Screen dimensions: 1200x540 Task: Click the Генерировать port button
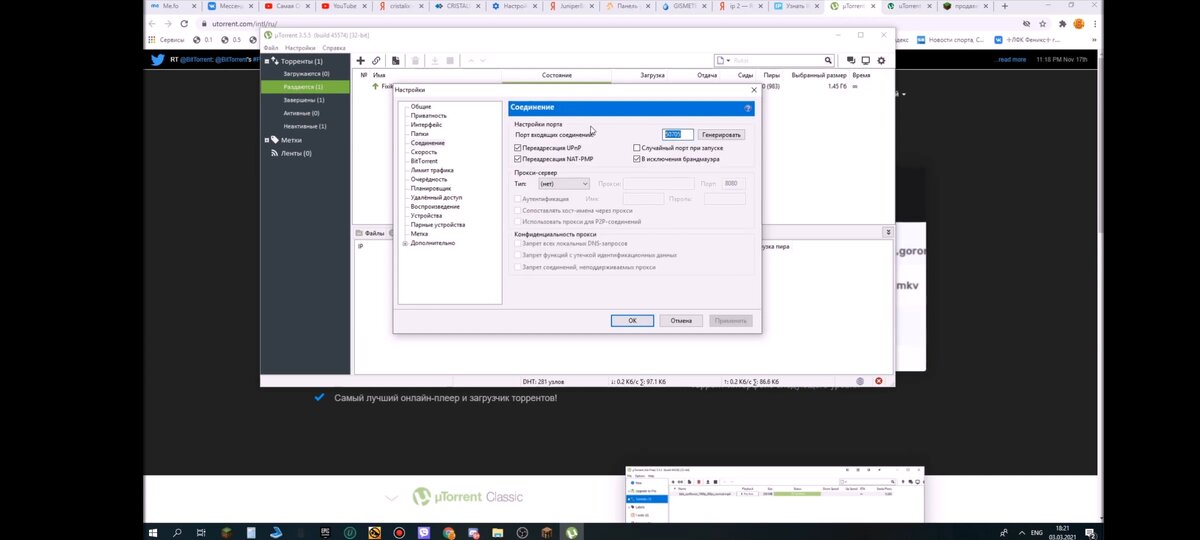click(x=721, y=134)
